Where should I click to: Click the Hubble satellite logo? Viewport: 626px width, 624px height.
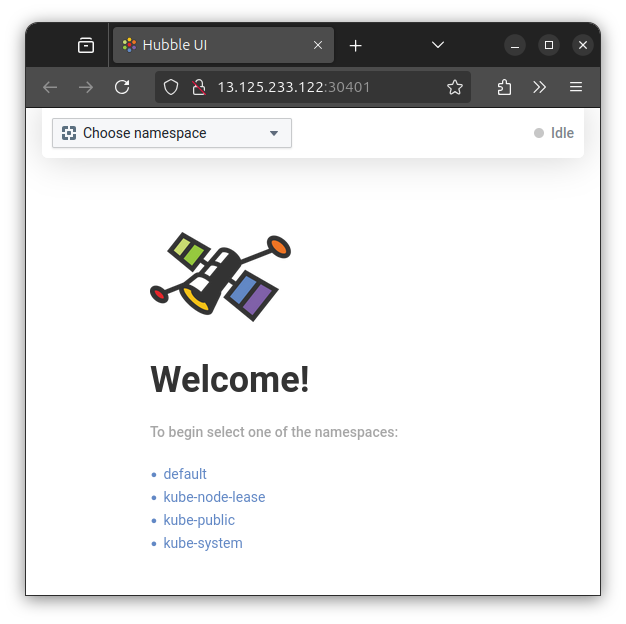[220, 277]
